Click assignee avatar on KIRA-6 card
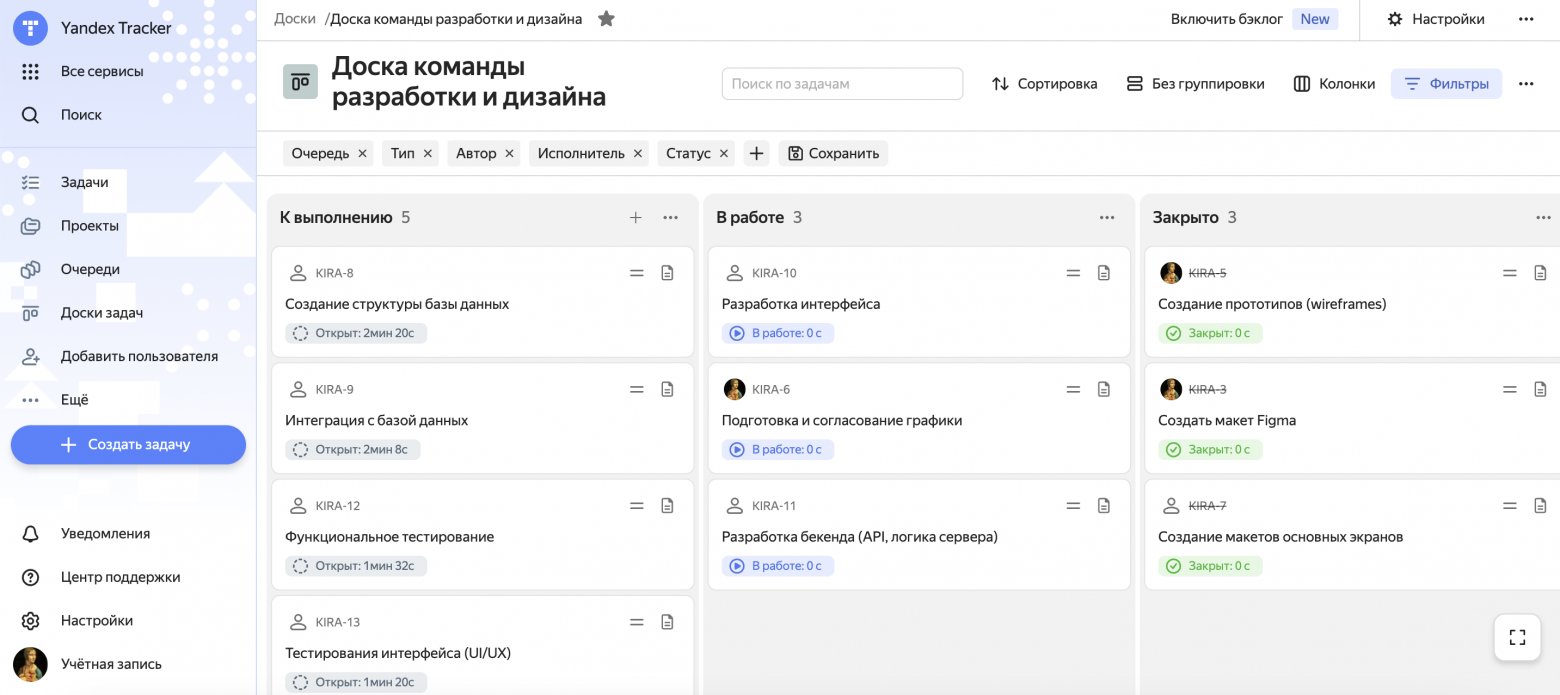1560x695 pixels. [x=735, y=389]
